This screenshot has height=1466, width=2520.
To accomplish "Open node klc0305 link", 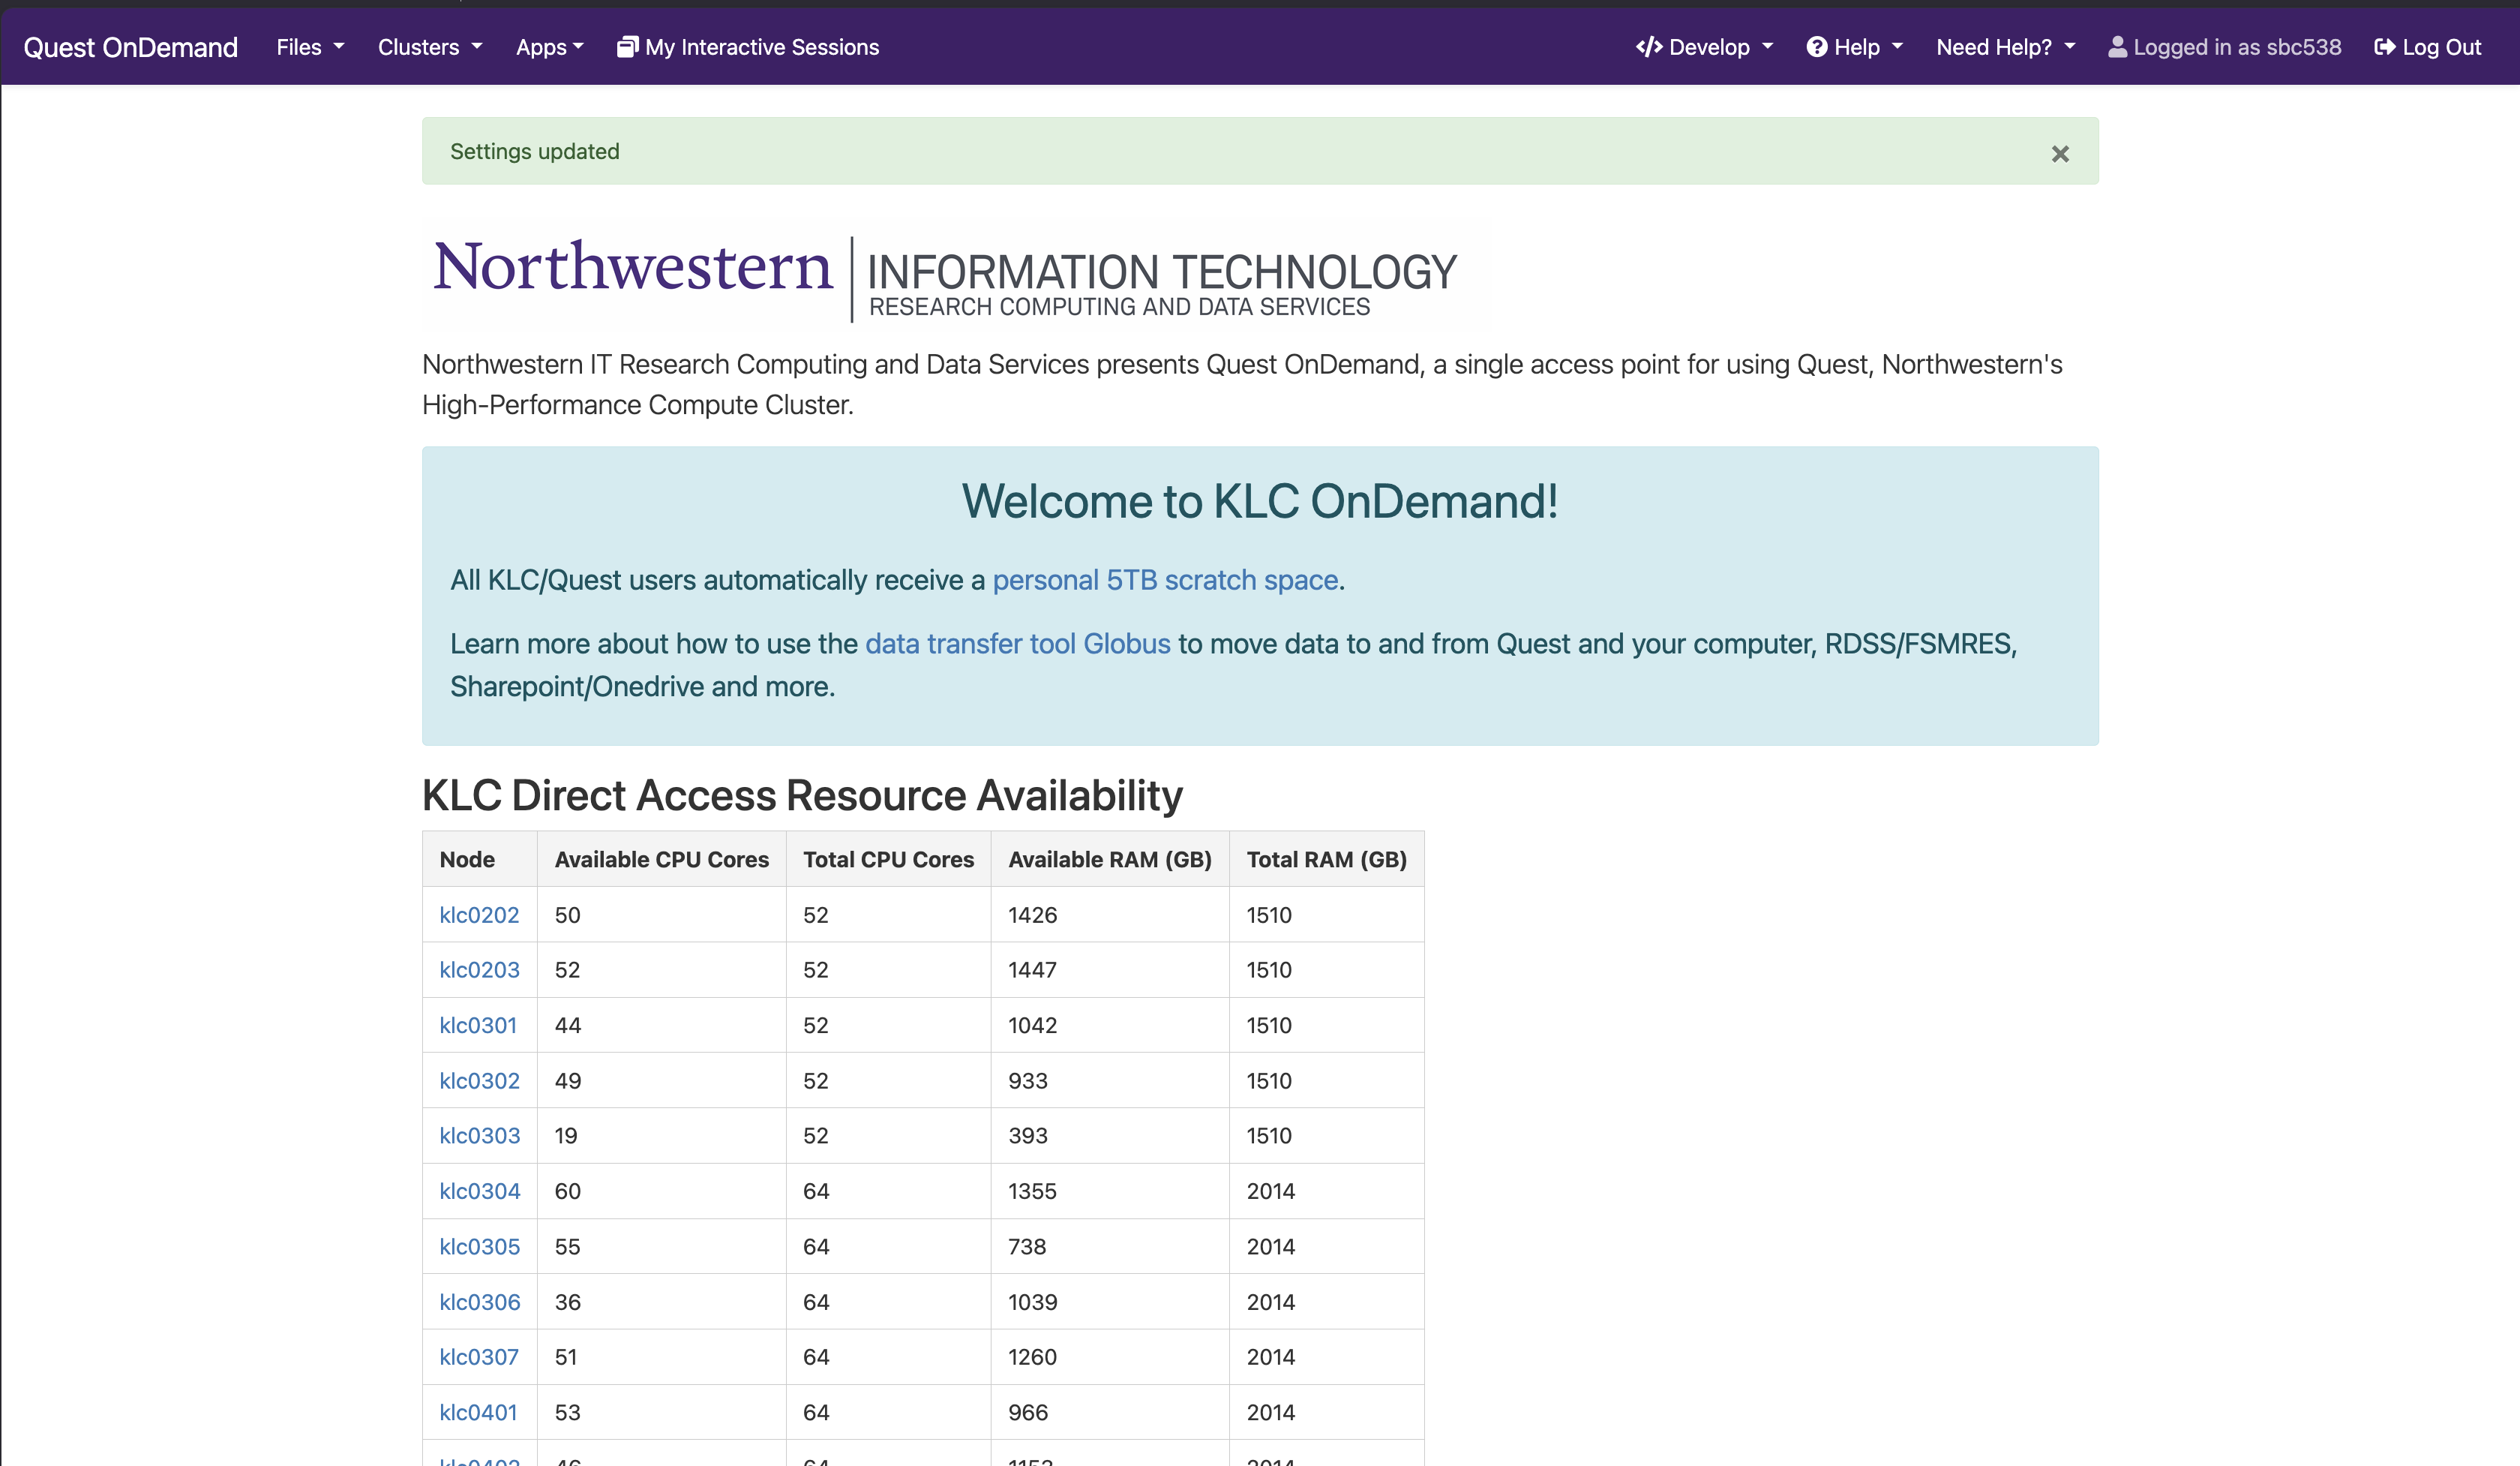I will (x=479, y=1247).
